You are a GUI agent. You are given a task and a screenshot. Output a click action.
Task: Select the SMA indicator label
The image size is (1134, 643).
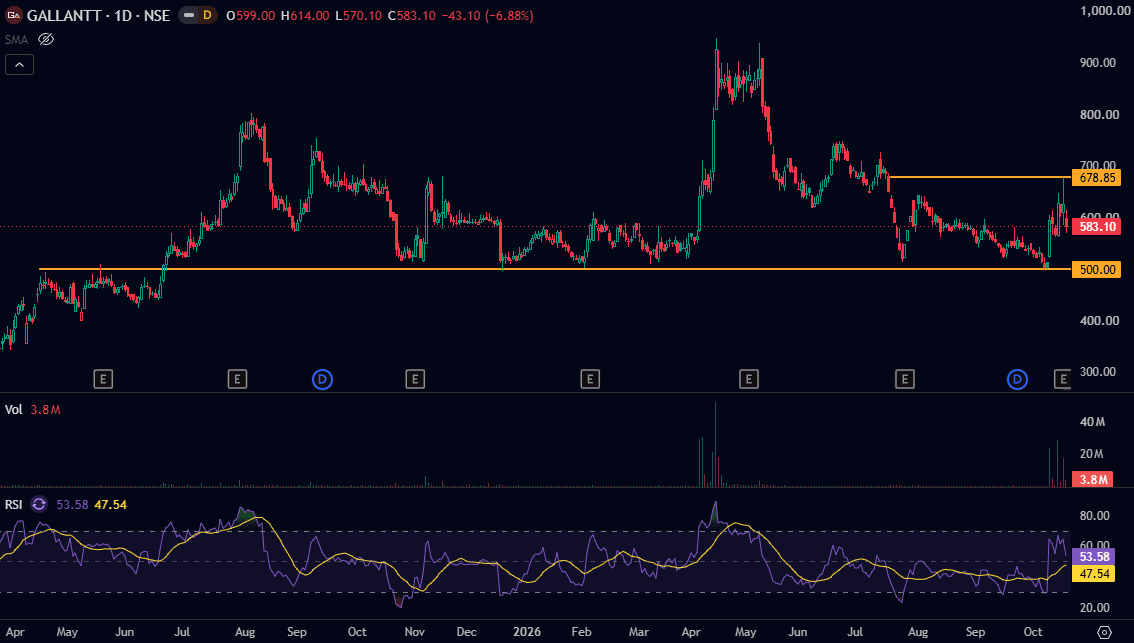click(17, 40)
